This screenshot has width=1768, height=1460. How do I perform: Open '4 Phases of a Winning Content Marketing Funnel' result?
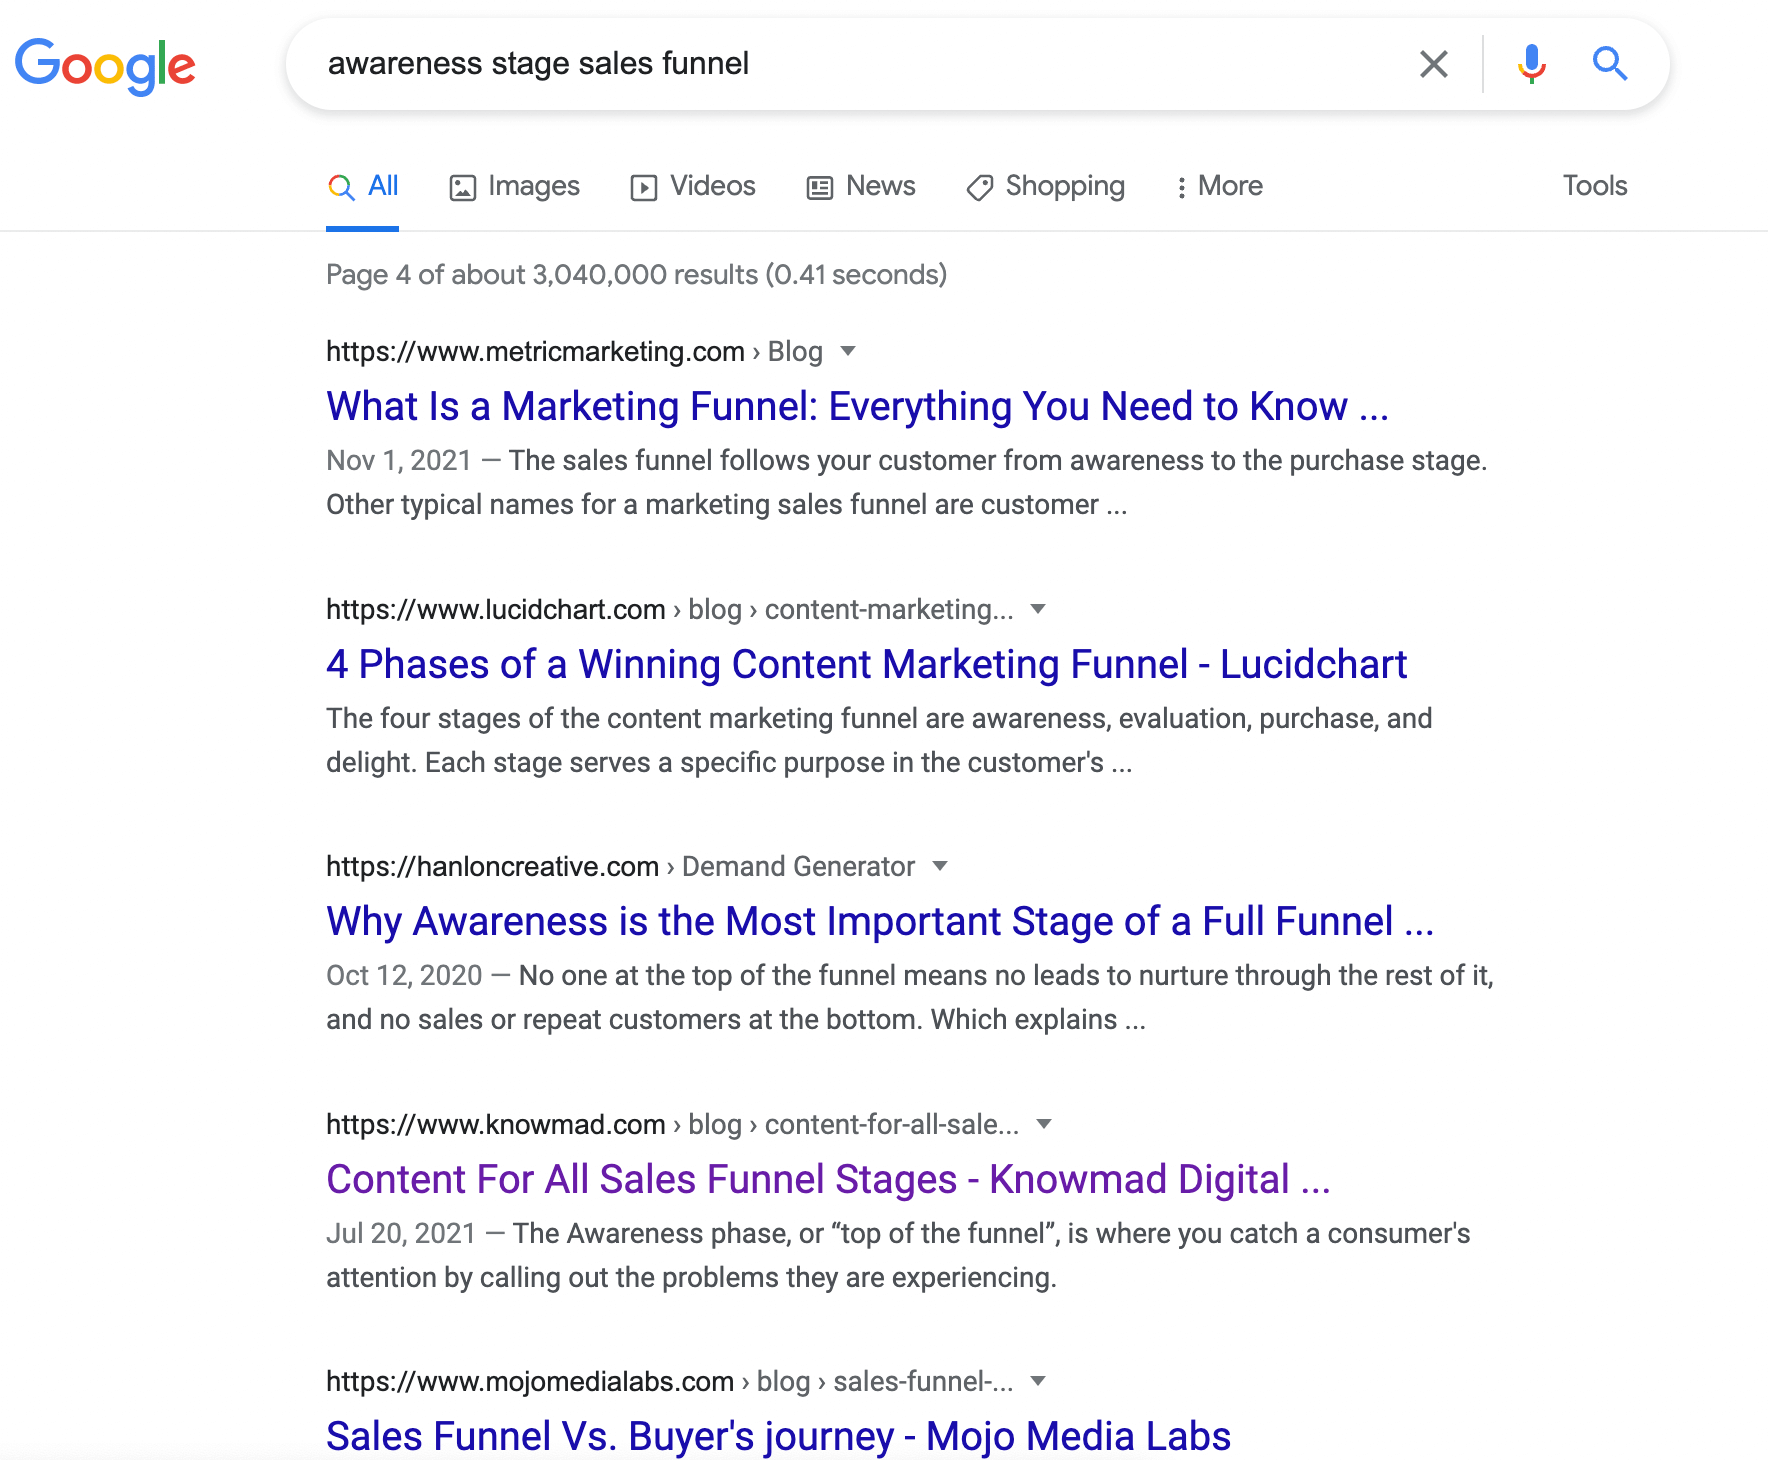click(867, 665)
